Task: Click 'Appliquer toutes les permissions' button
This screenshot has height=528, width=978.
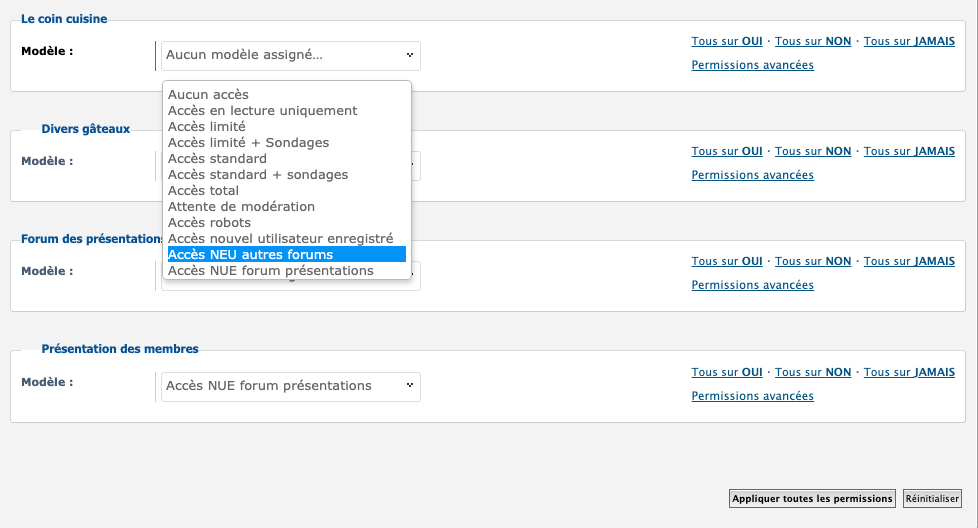Action: click(812, 498)
